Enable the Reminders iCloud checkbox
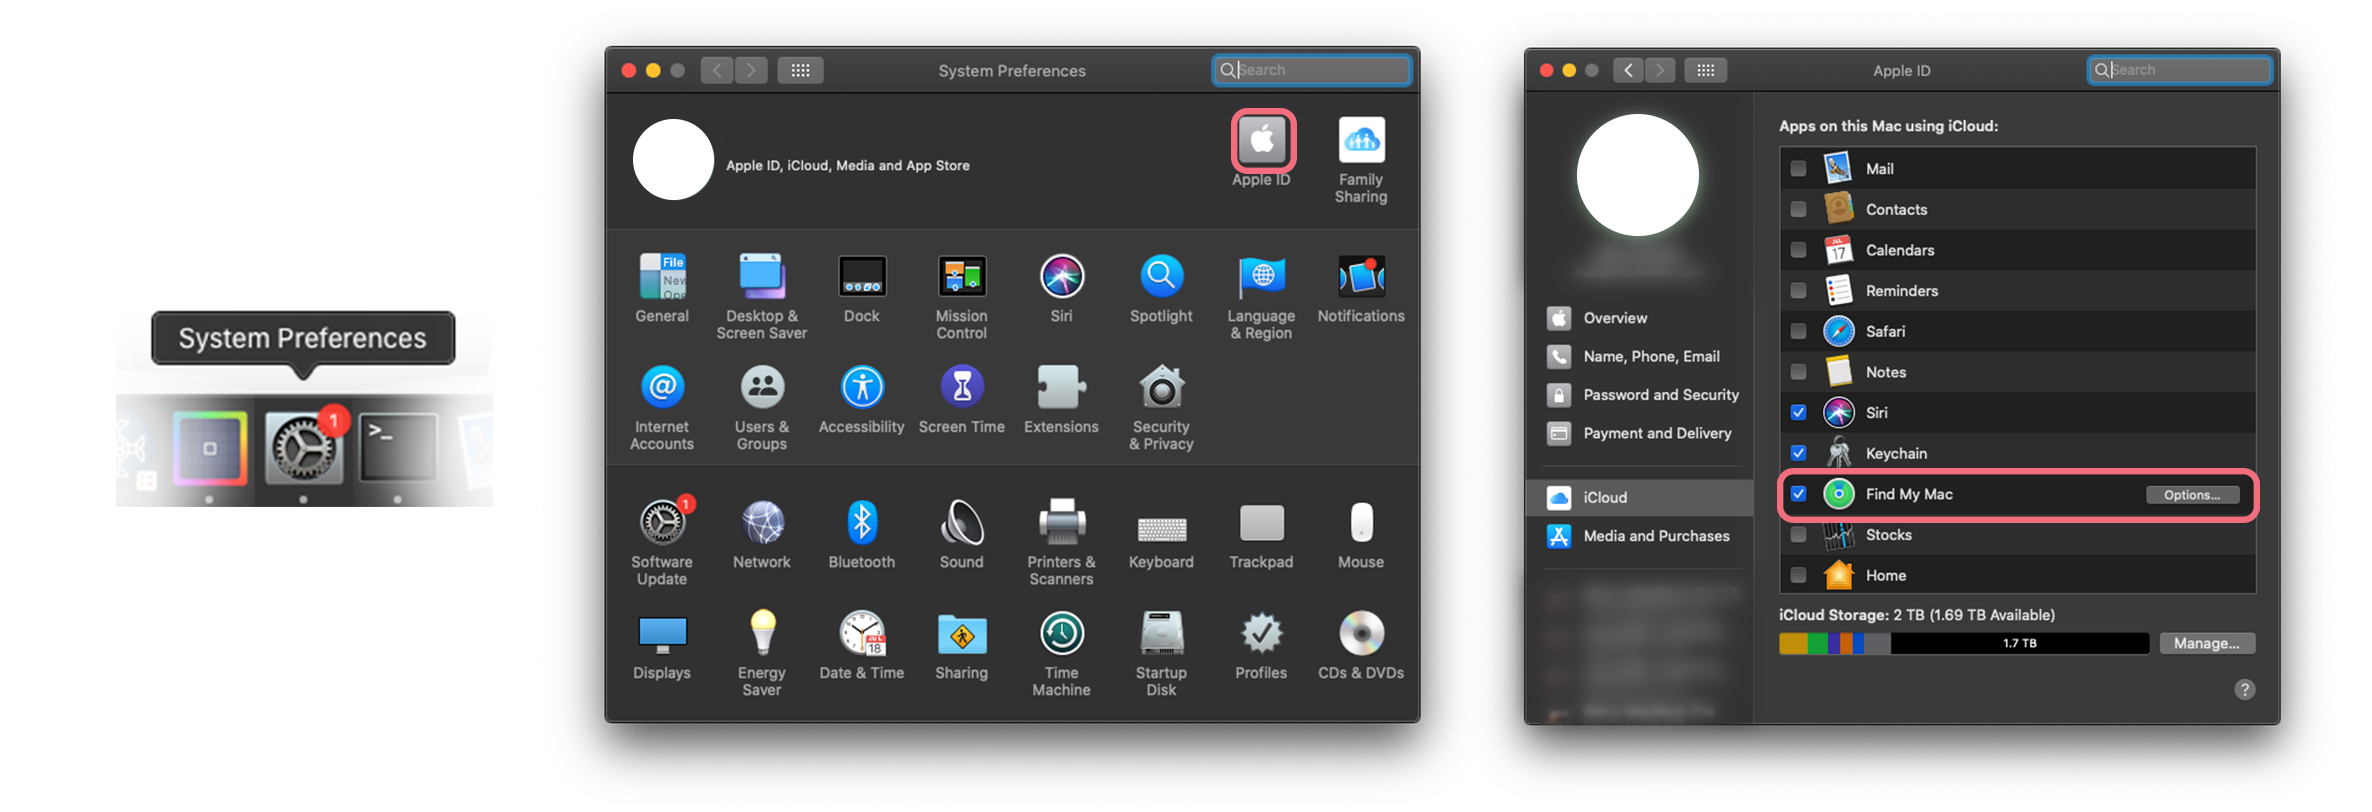Viewport: 2372px width, 812px height. click(1798, 291)
